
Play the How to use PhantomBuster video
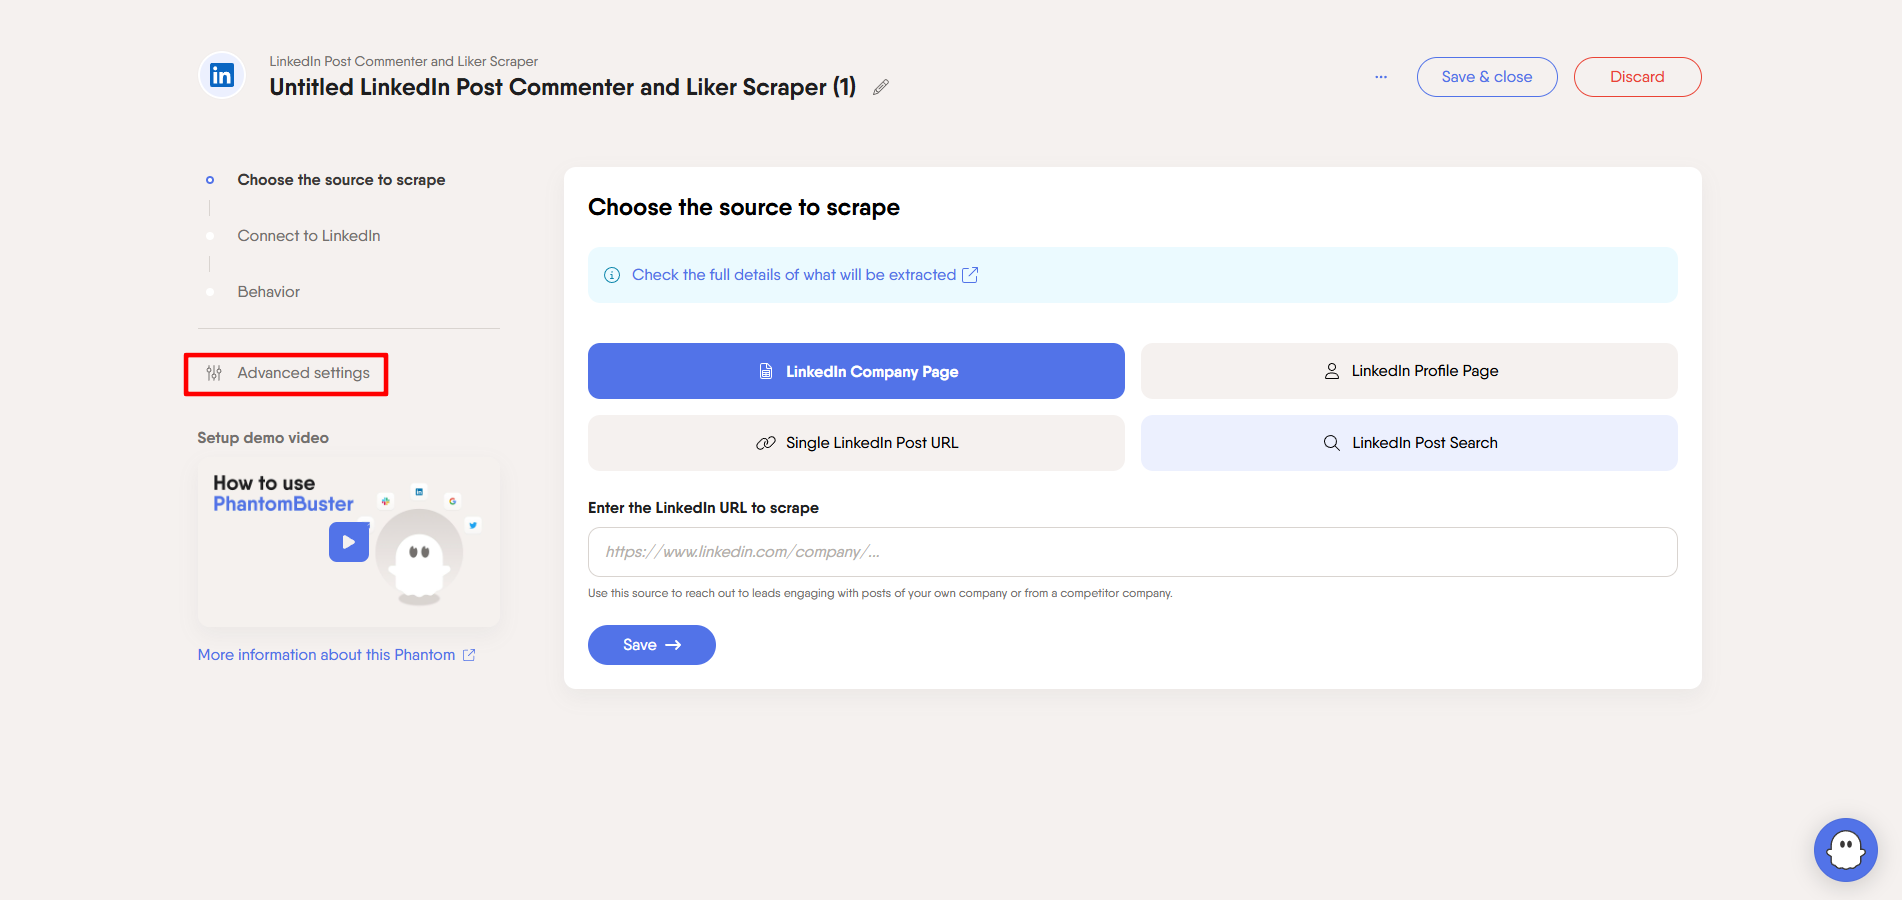[x=349, y=542]
